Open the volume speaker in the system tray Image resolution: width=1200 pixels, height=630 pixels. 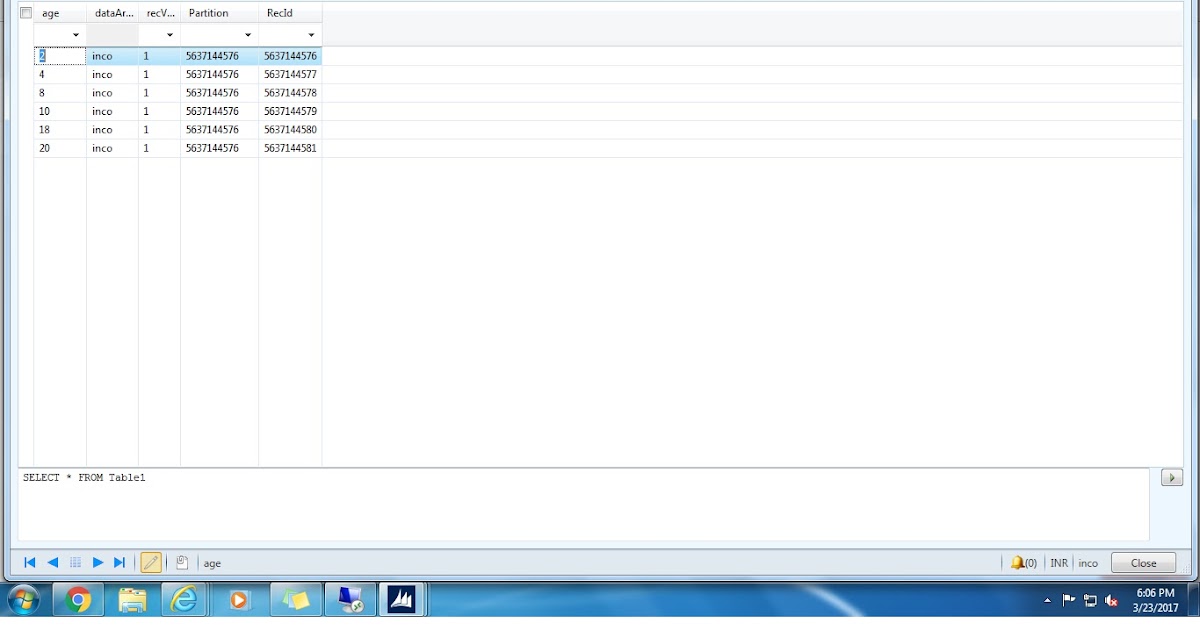pyautogui.click(x=1111, y=600)
